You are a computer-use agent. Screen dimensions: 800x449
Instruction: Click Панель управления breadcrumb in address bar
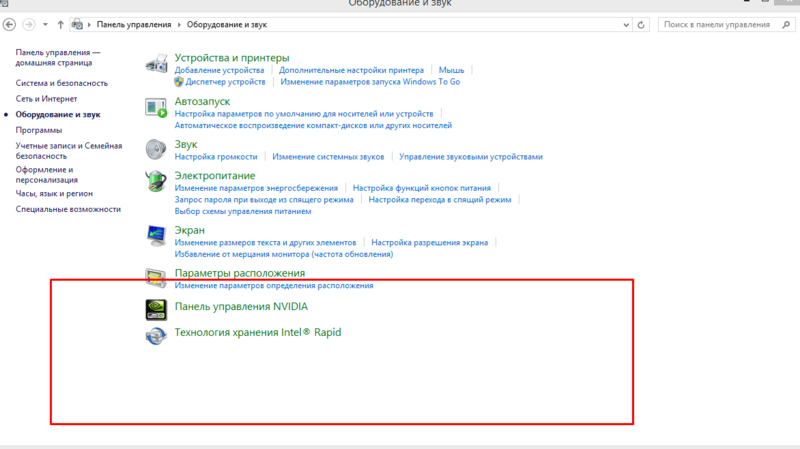point(134,24)
